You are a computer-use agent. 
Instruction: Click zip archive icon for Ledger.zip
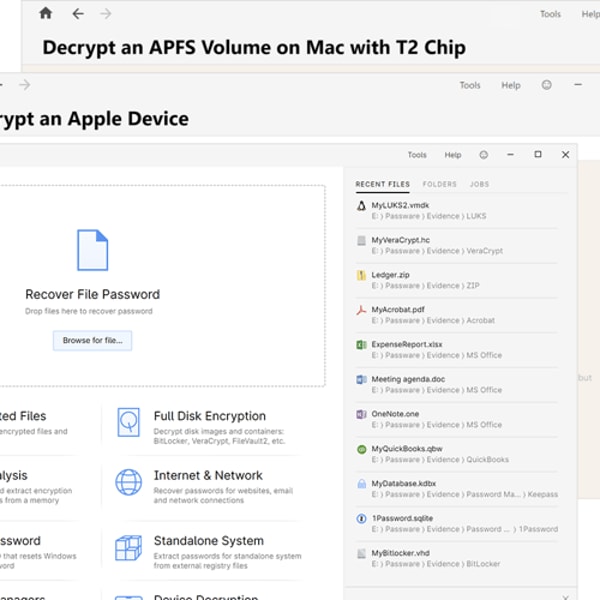[361, 276]
